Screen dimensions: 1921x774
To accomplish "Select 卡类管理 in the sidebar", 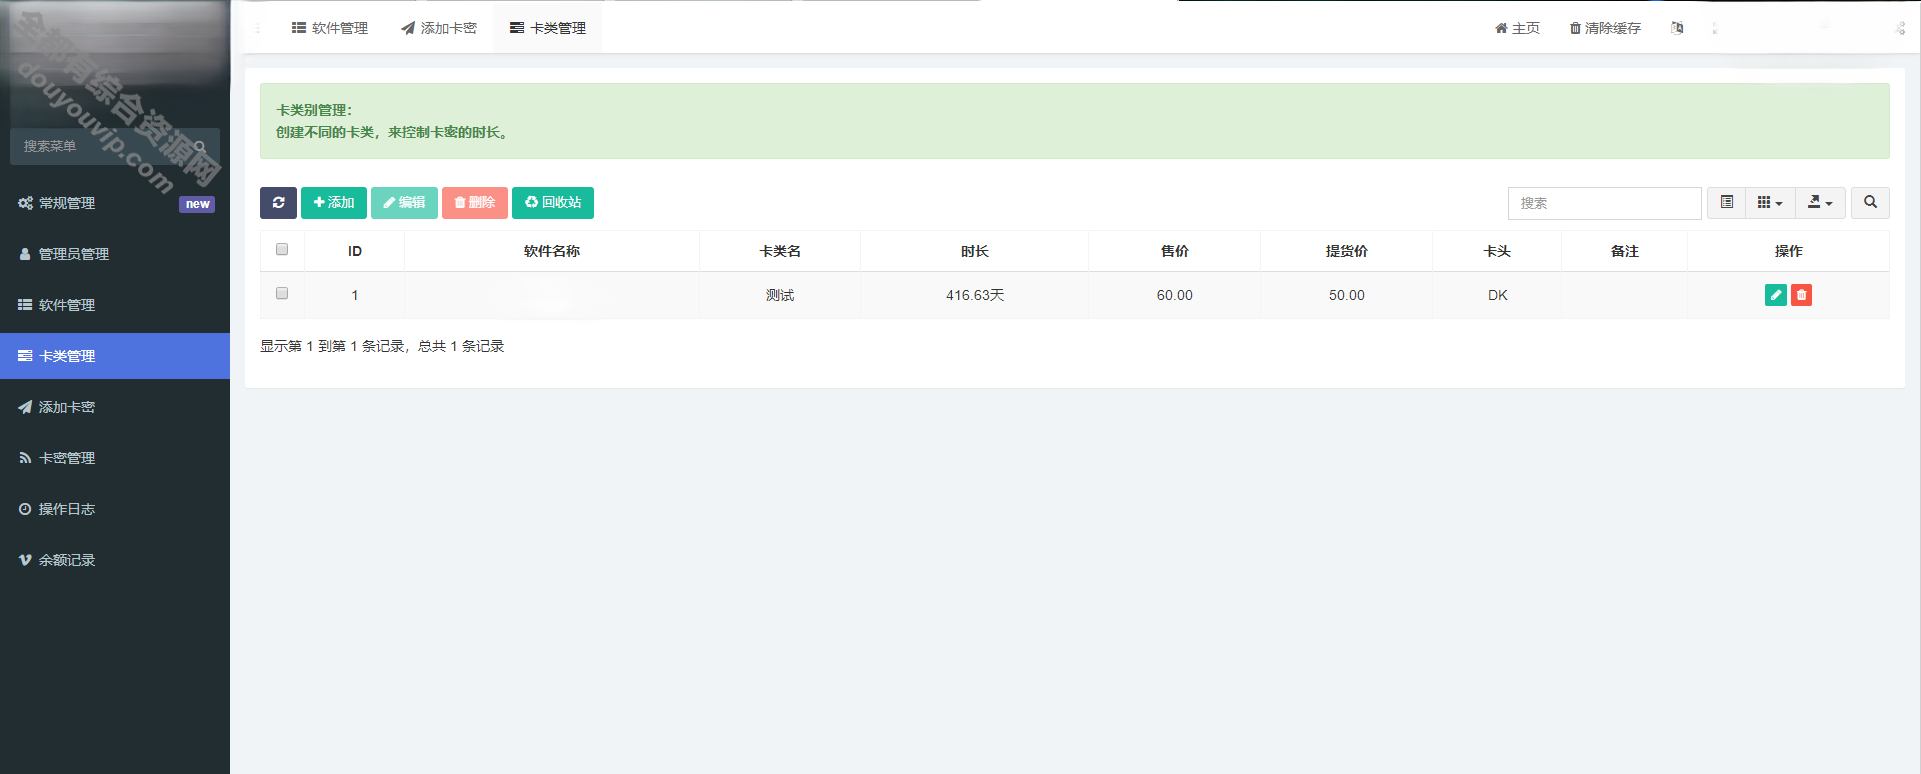I will click(115, 356).
